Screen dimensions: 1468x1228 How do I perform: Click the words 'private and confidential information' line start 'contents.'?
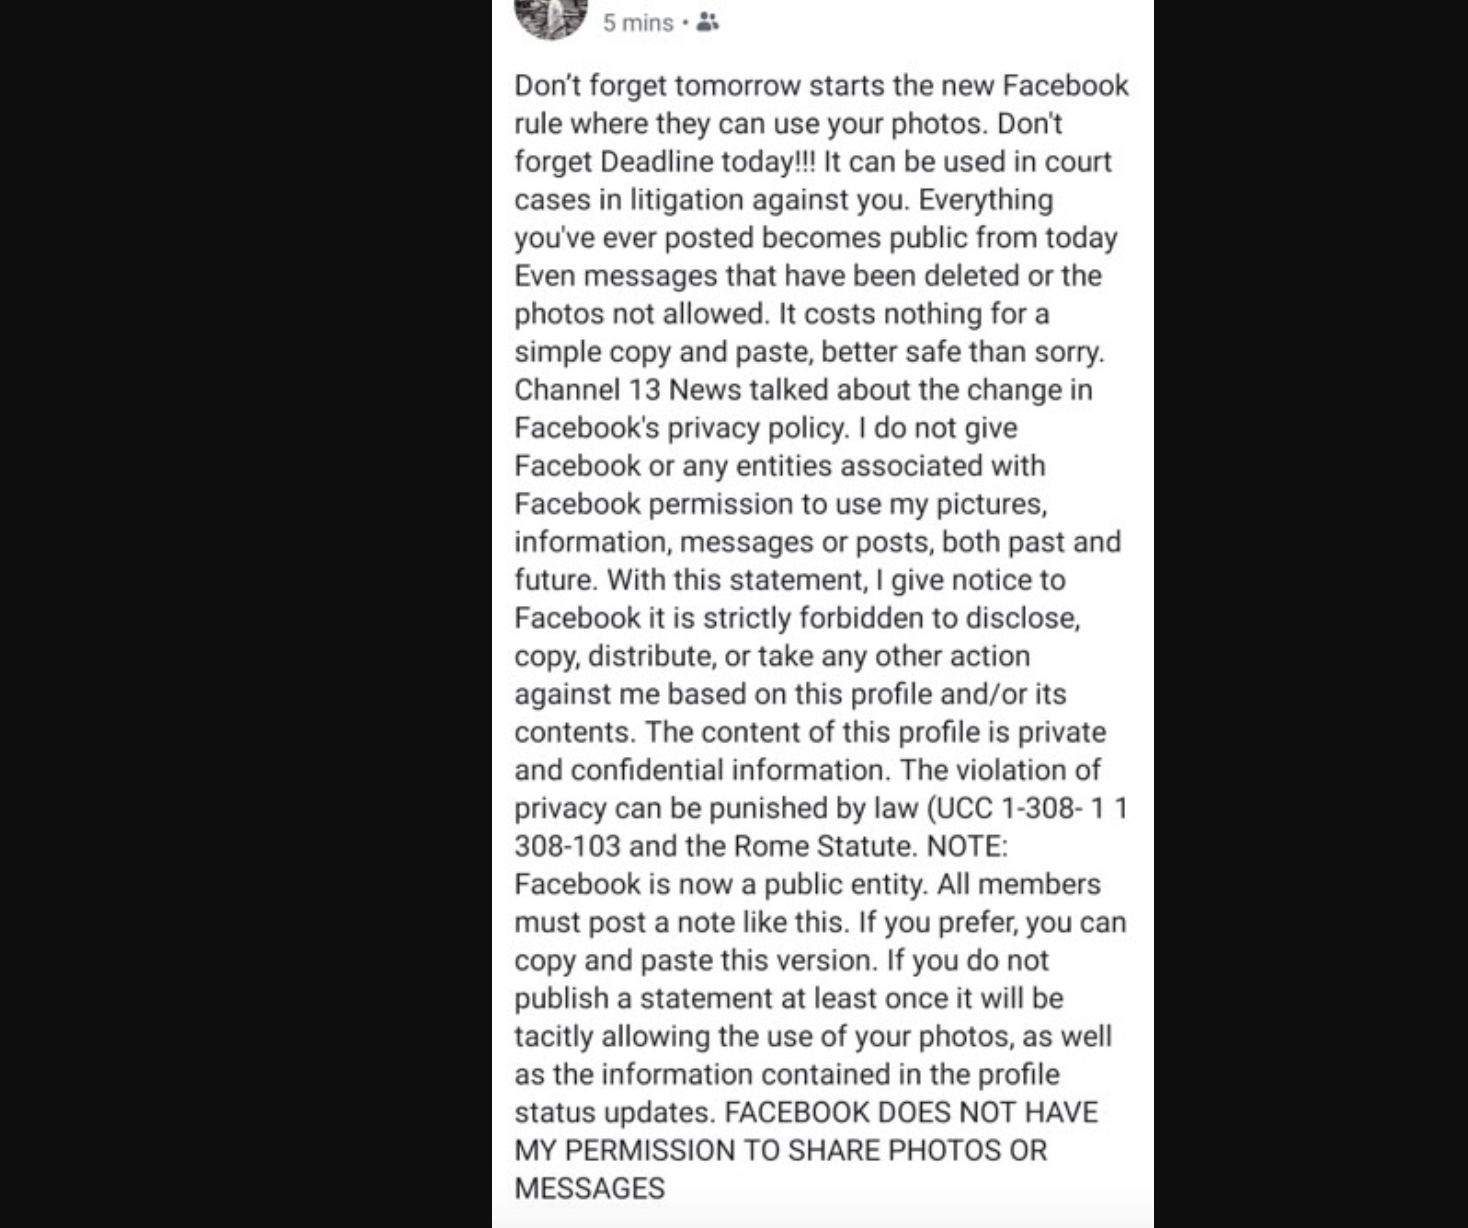[x=810, y=732]
